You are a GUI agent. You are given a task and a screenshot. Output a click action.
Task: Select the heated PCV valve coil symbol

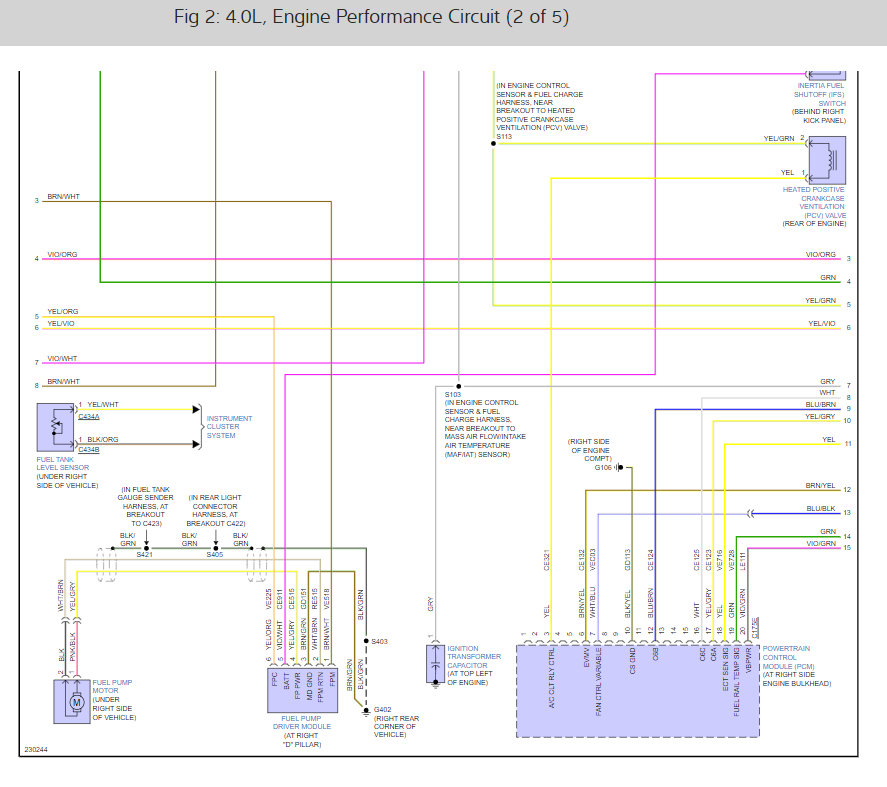(x=828, y=160)
